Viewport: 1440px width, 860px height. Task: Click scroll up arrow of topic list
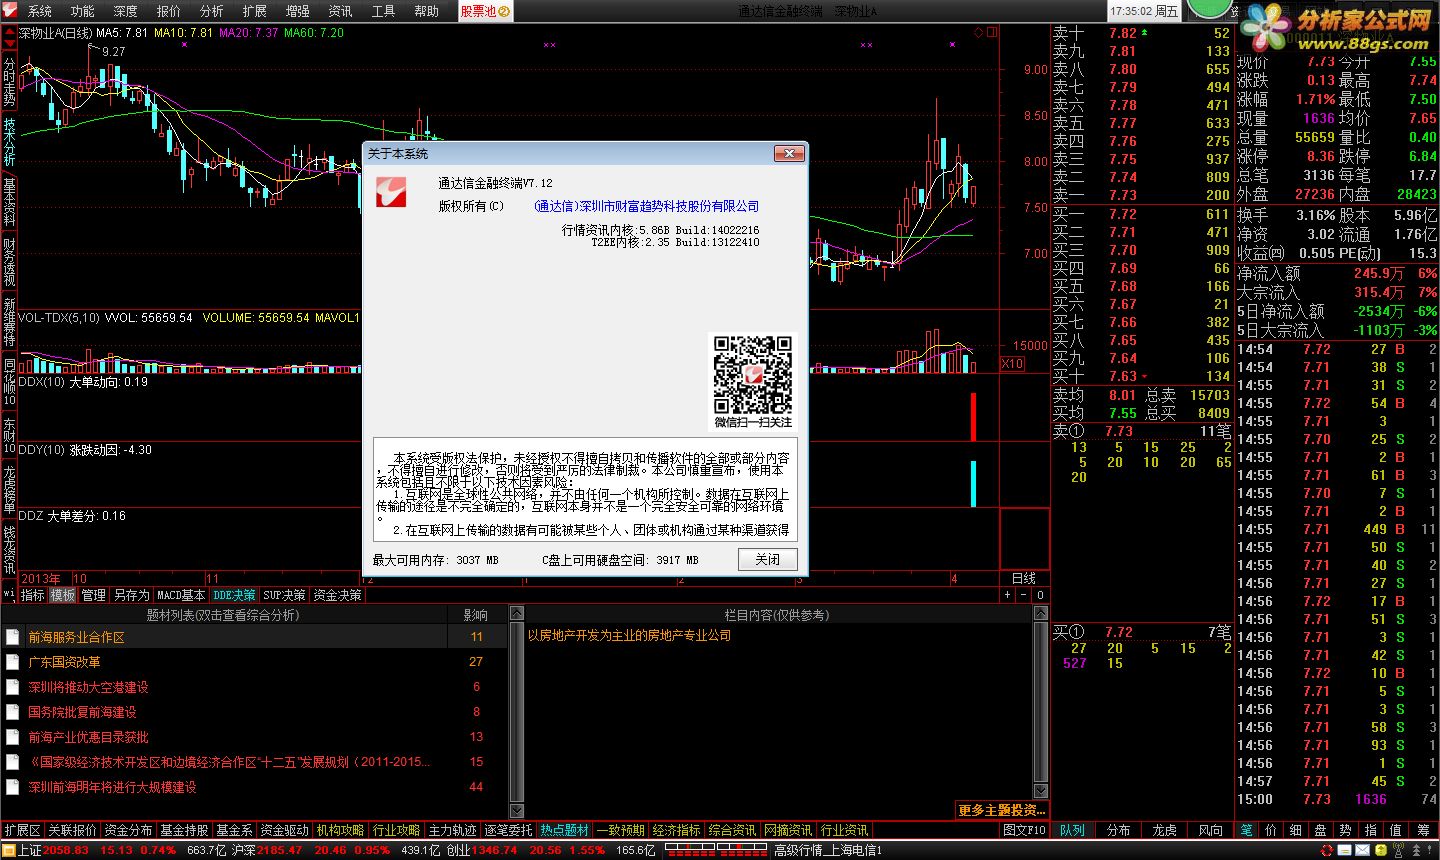pos(516,613)
